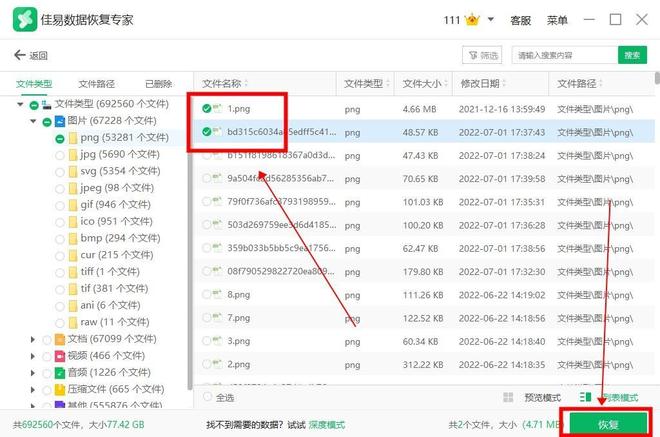This screenshot has height=437, width=660.
Task: Click the root 文件类型 computer icon
Action: tap(46, 104)
